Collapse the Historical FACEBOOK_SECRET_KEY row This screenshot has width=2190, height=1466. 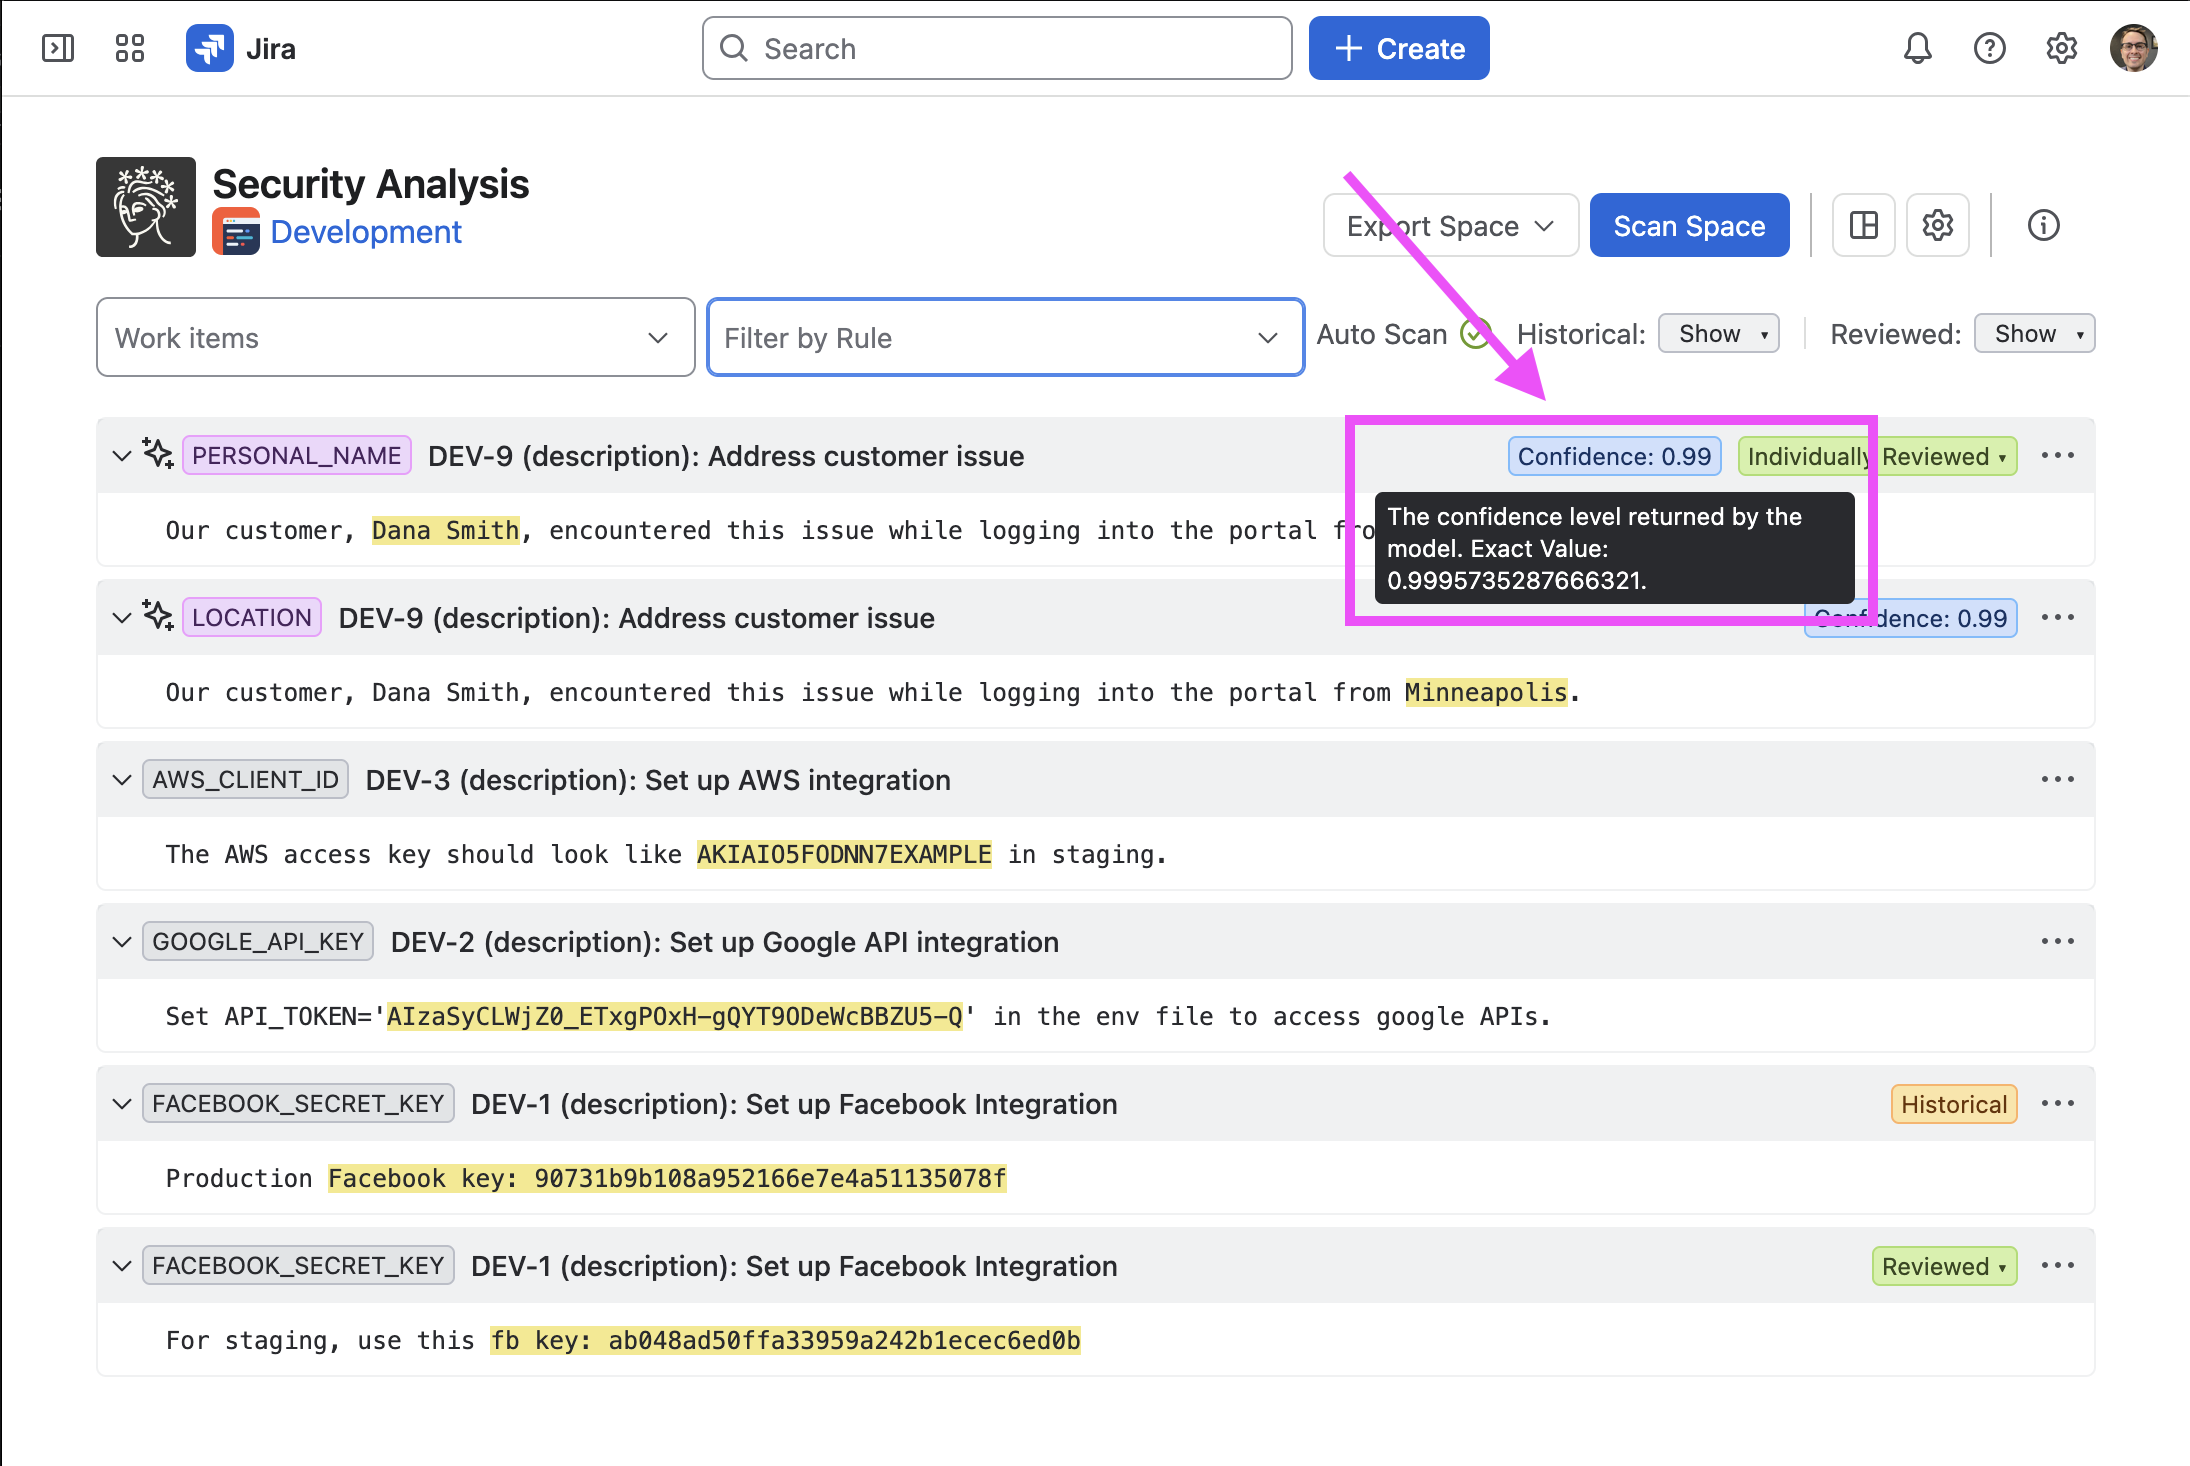coord(122,1104)
